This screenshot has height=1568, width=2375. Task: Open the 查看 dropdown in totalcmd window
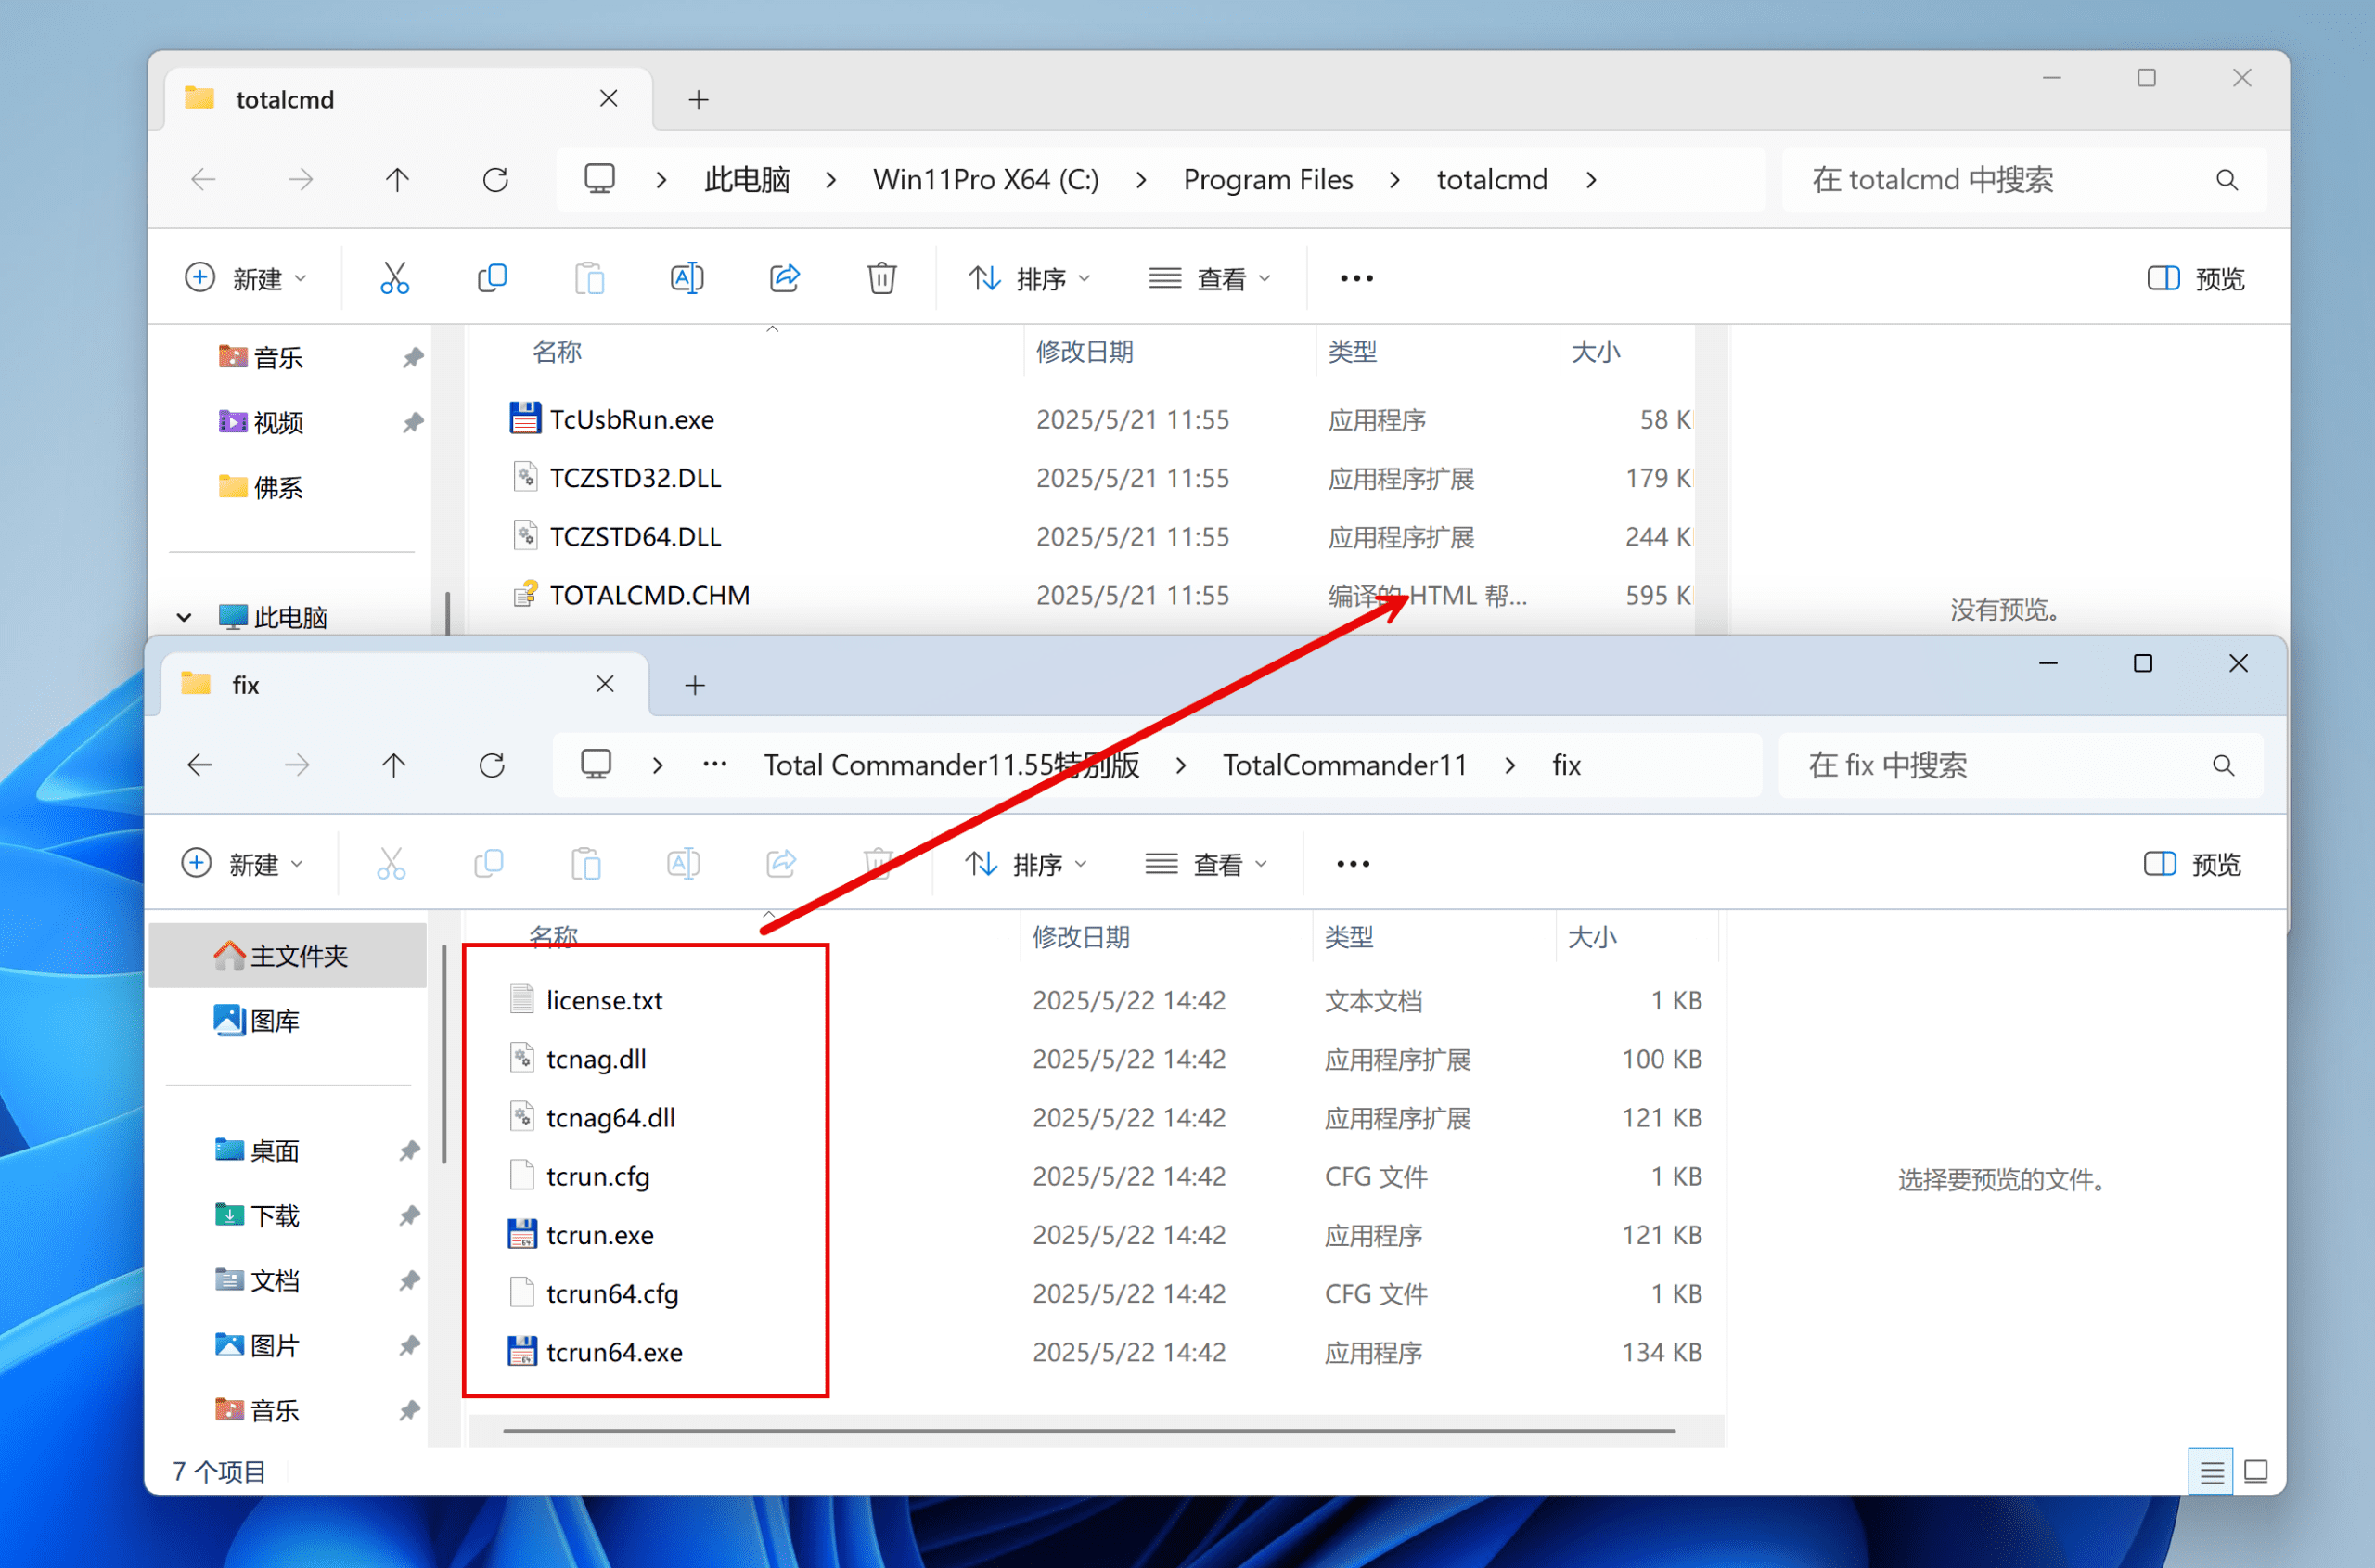tap(1210, 278)
